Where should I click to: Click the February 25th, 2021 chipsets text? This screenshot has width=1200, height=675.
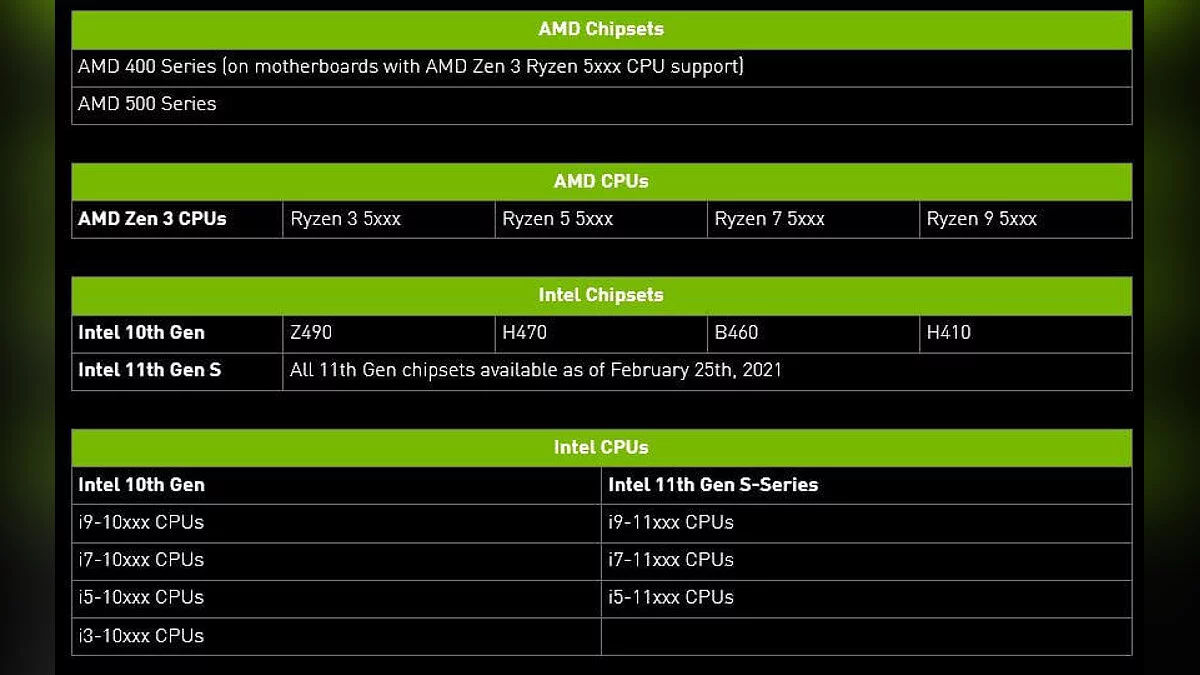pyautogui.click(x=536, y=370)
